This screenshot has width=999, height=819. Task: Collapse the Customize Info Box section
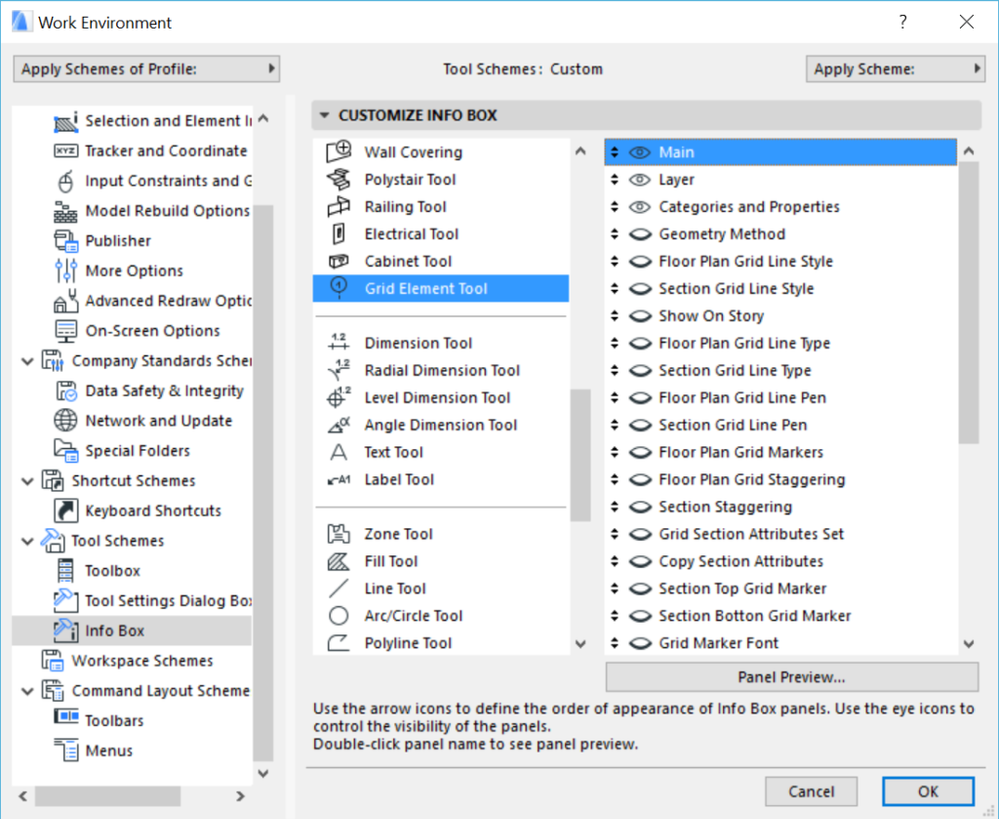(x=324, y=116)
